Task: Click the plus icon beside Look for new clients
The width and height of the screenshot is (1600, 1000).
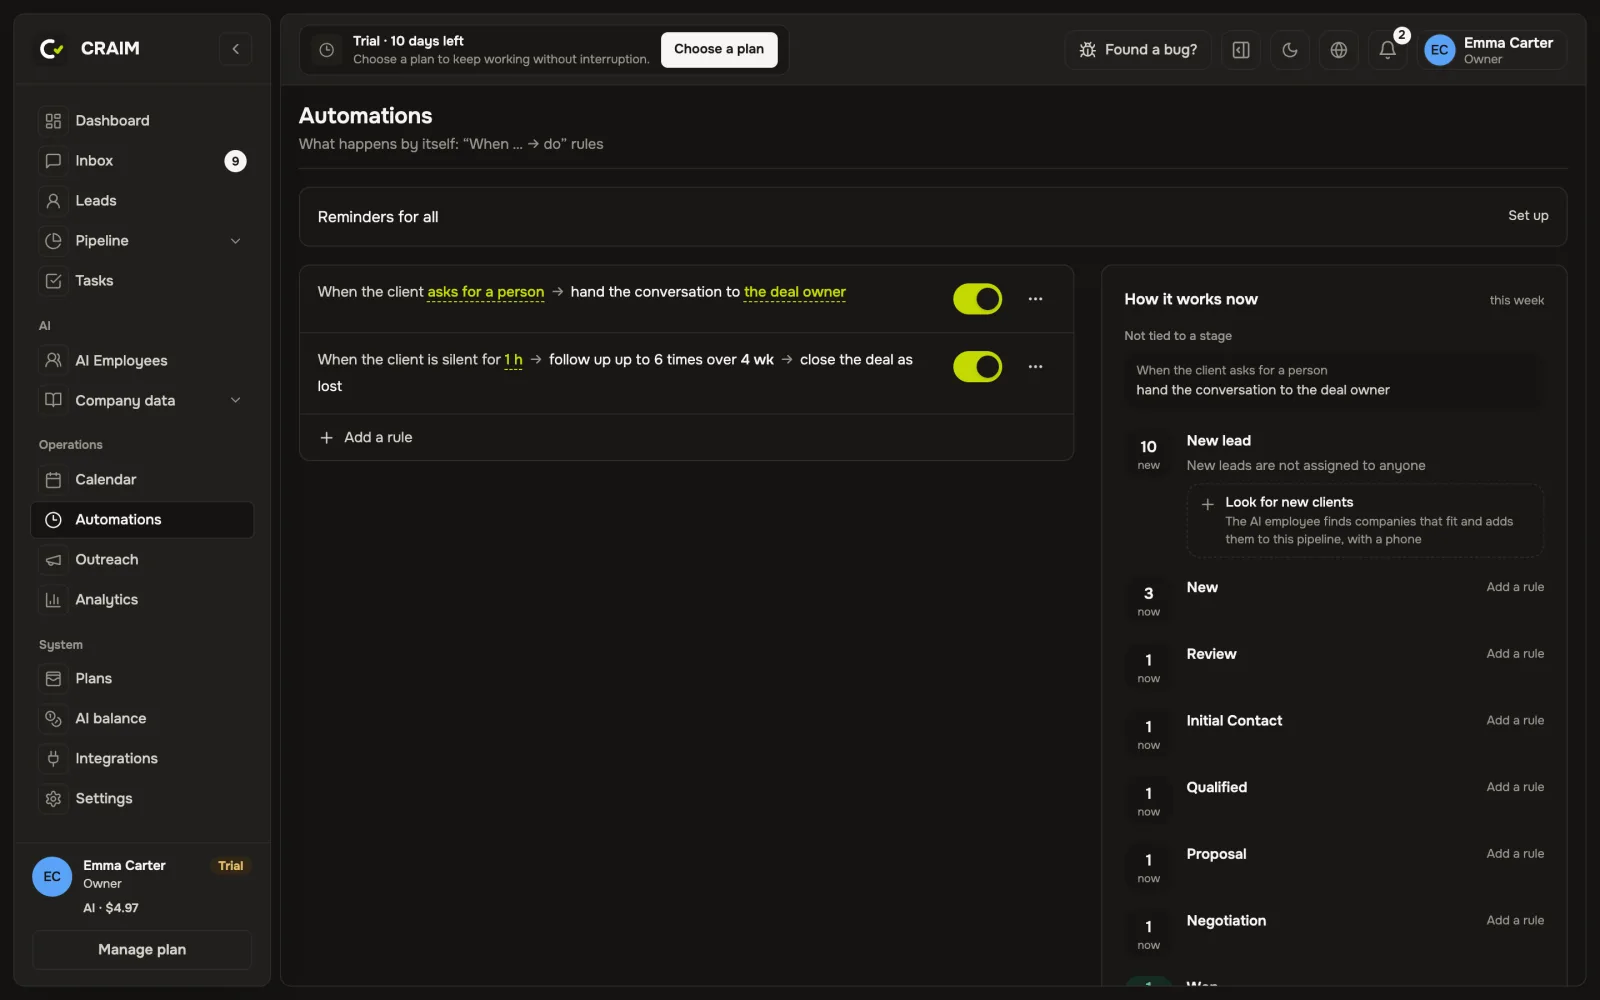Action: 1207,504
